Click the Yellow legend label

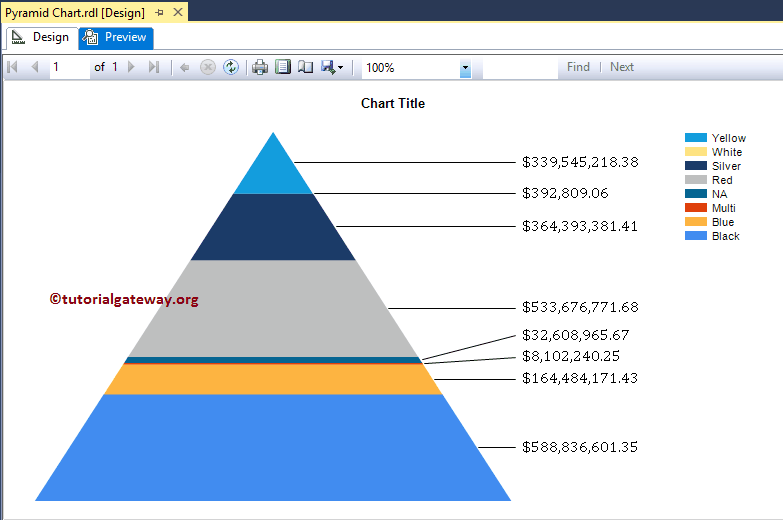click(729, 138)
